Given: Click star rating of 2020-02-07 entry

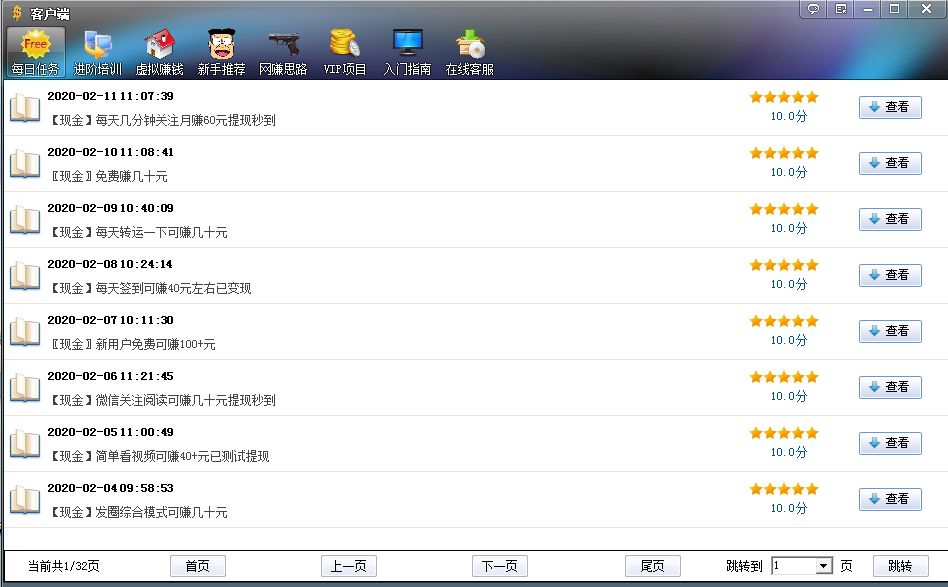Looking at the screenshot, I should 784,321.
